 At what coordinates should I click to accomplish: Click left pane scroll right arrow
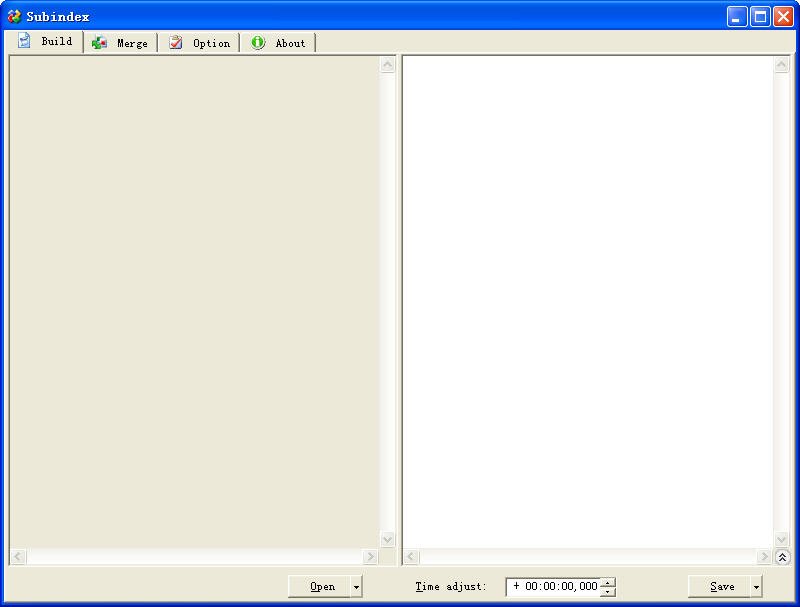(x=371, y=557)
